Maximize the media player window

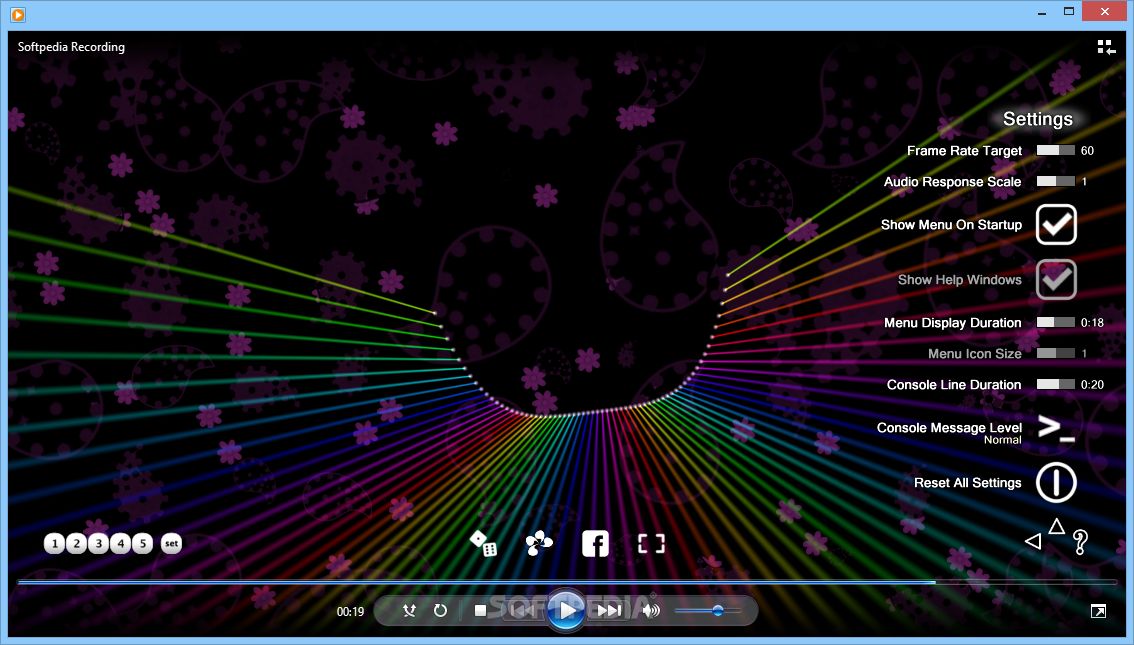tap(1069, 12)
